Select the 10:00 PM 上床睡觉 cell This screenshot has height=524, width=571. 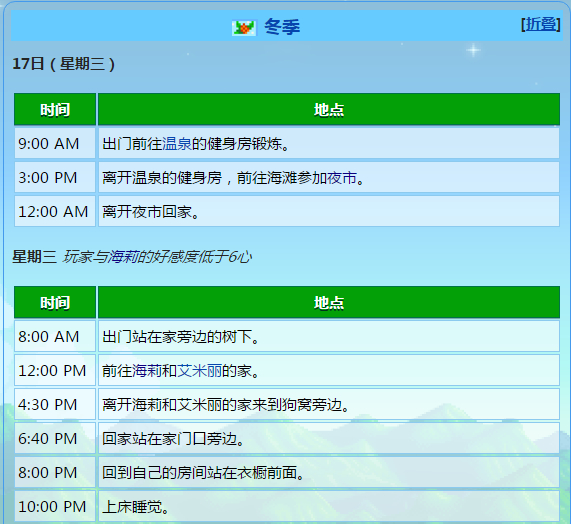[x=329, y=507]
